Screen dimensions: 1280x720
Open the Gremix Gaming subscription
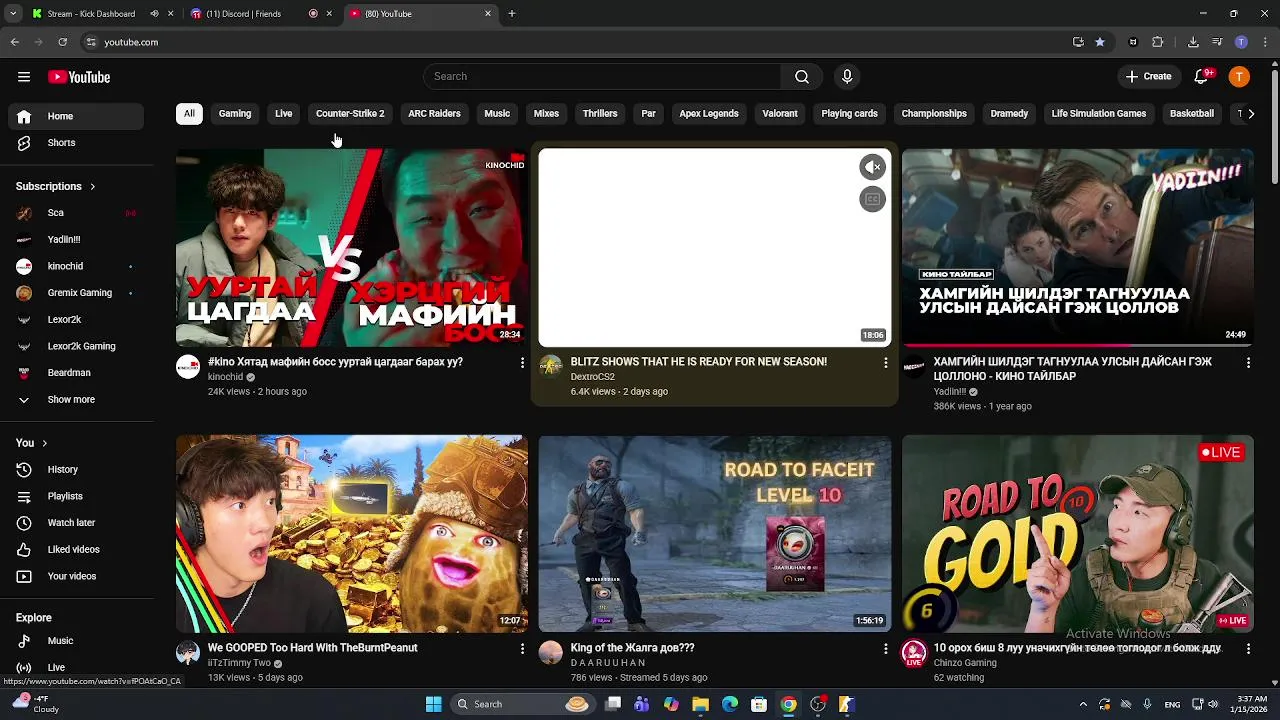pyautogui.click(x=76, y=293)
